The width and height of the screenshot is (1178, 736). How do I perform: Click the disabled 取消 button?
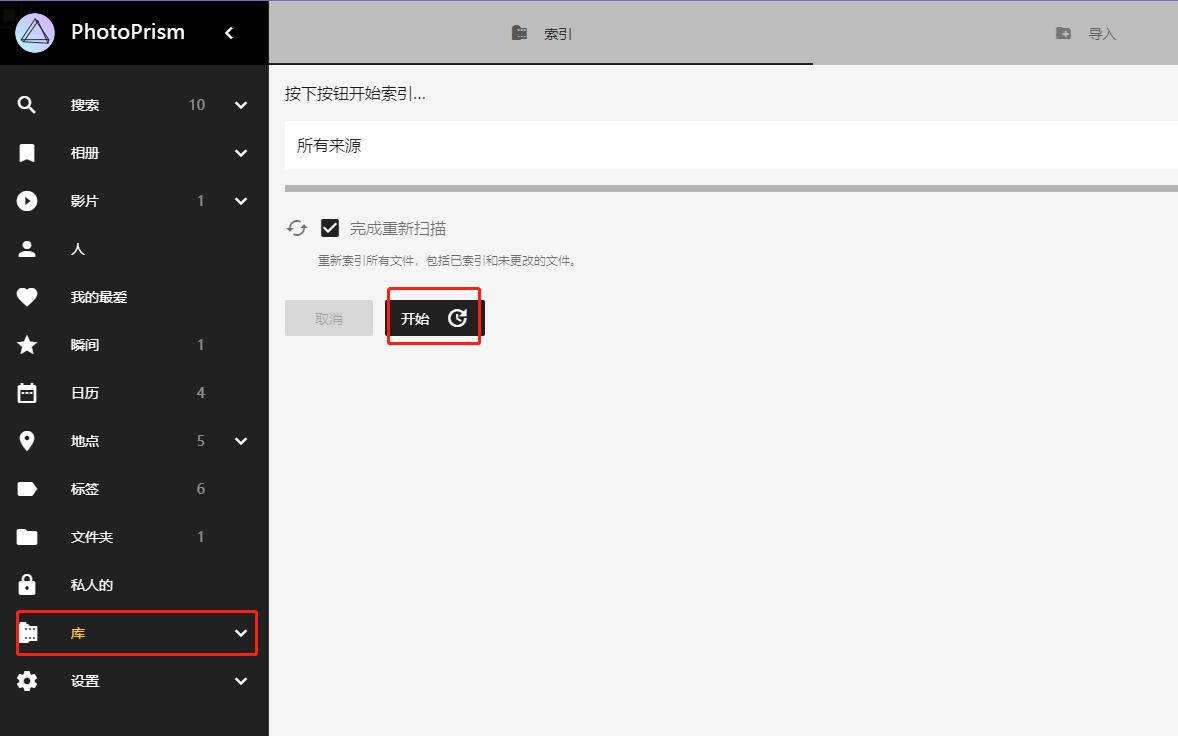[328, 317]
